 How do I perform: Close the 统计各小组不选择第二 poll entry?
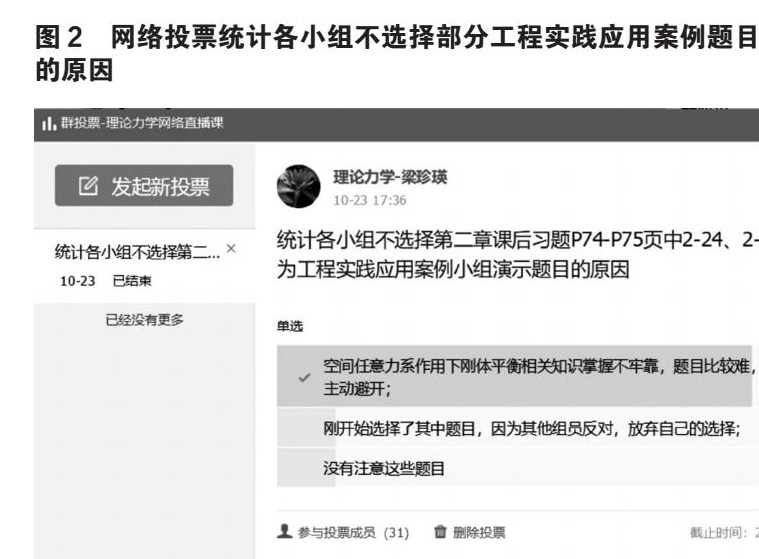click(x=231, y=249)
